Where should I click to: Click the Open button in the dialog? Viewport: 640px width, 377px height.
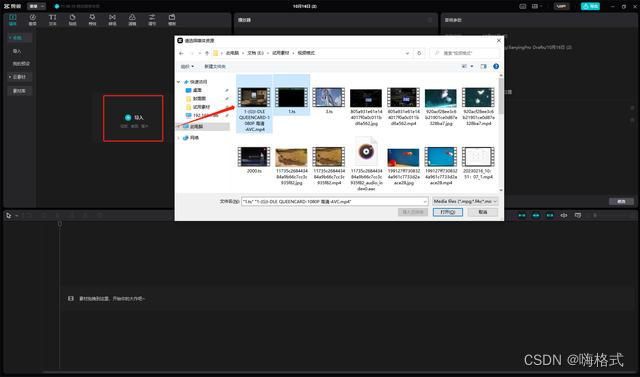[448, 212]
